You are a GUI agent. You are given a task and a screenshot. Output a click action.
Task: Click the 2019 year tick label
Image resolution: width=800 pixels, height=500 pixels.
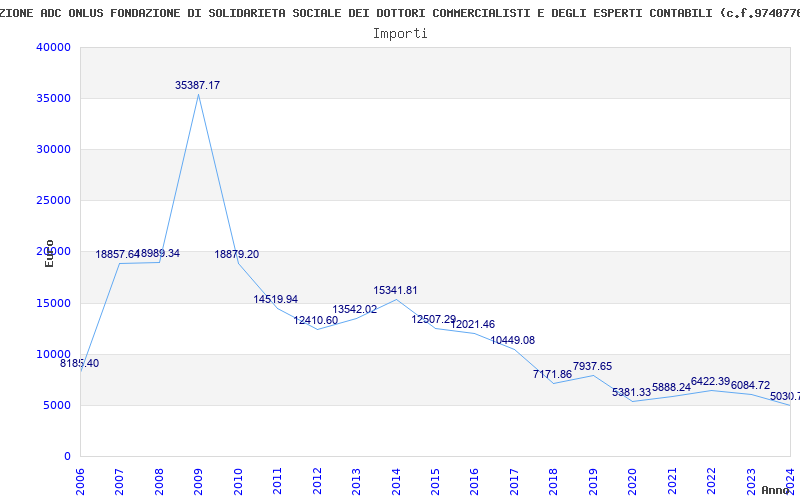(x=593, y=481)
